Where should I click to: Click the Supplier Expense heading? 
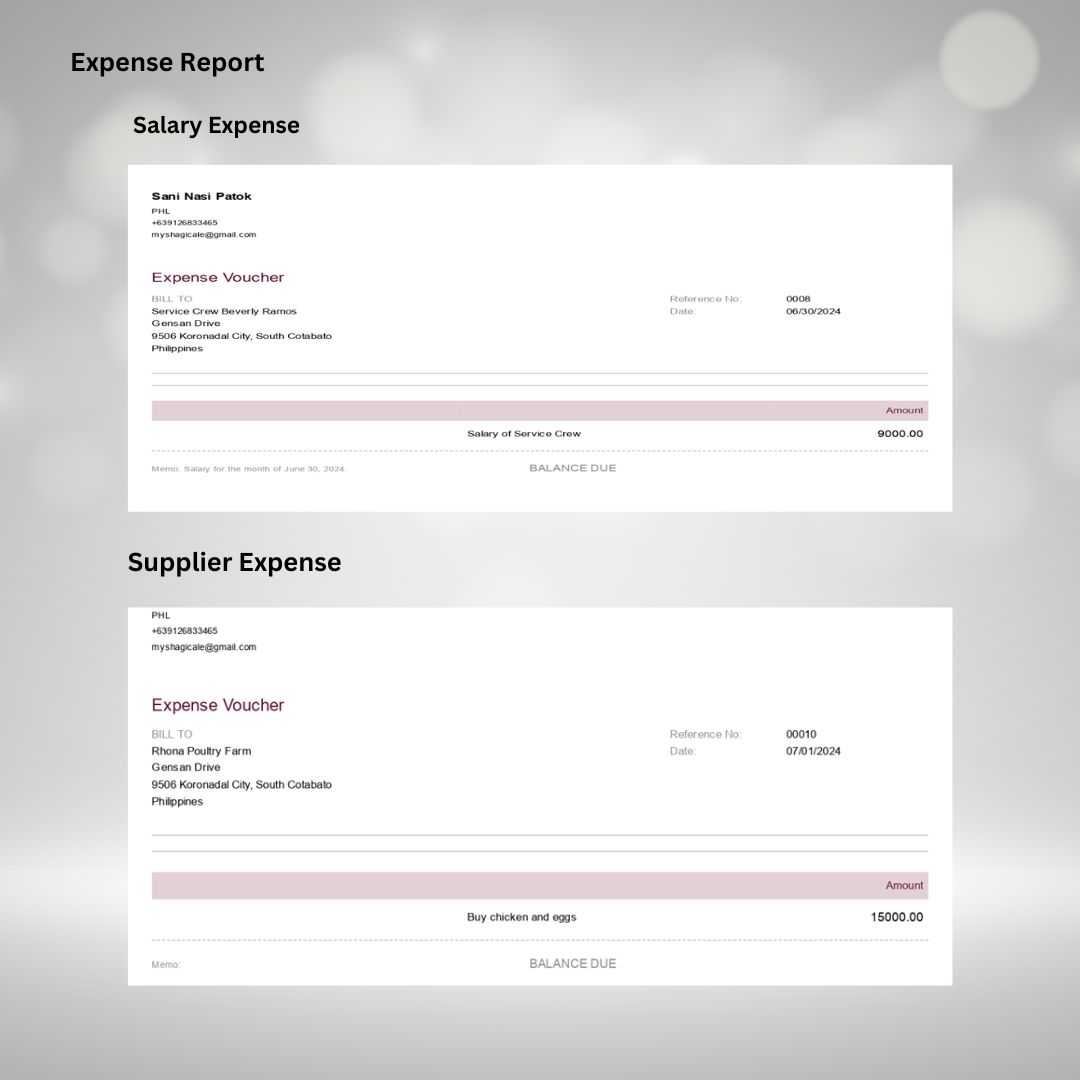point(234,562)
